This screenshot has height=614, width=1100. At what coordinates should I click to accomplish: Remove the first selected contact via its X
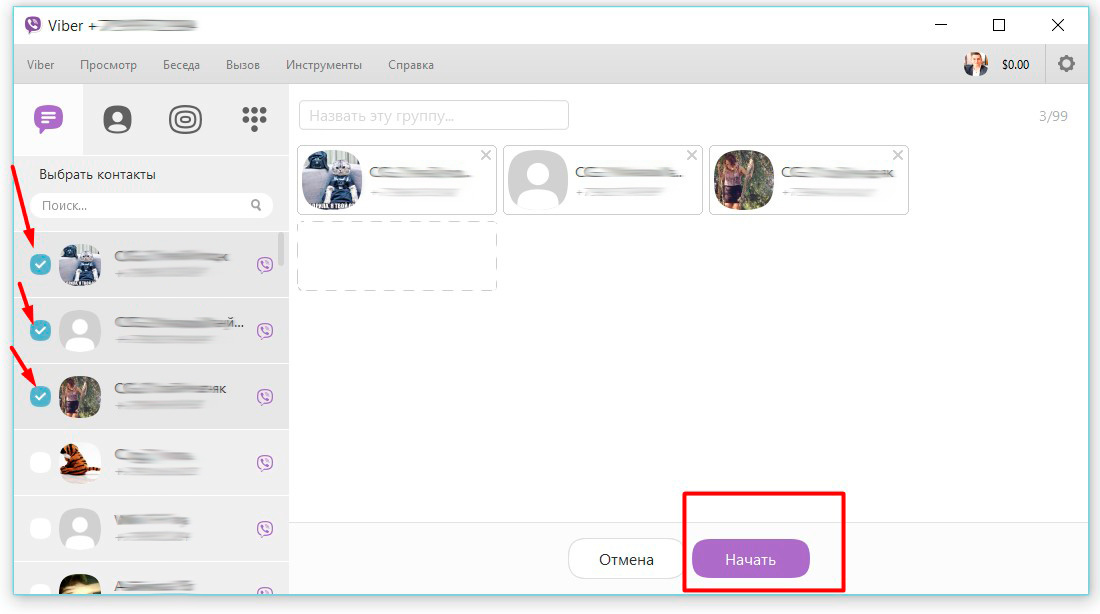[x=486, y=155]
